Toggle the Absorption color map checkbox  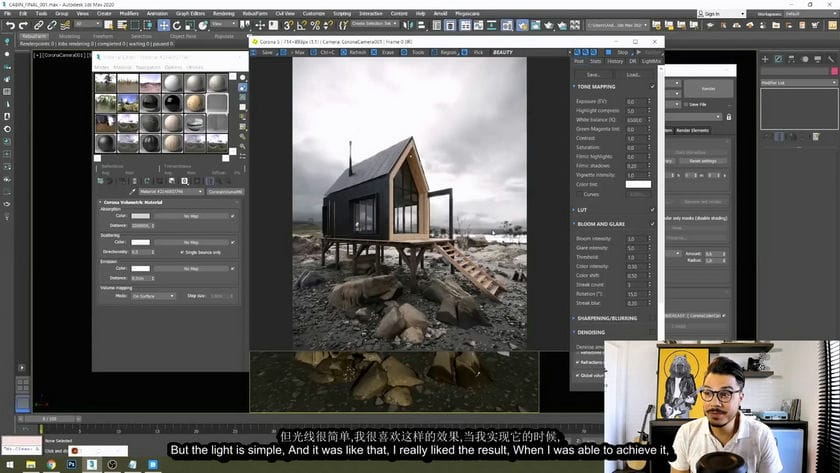[x=232, y=216]
